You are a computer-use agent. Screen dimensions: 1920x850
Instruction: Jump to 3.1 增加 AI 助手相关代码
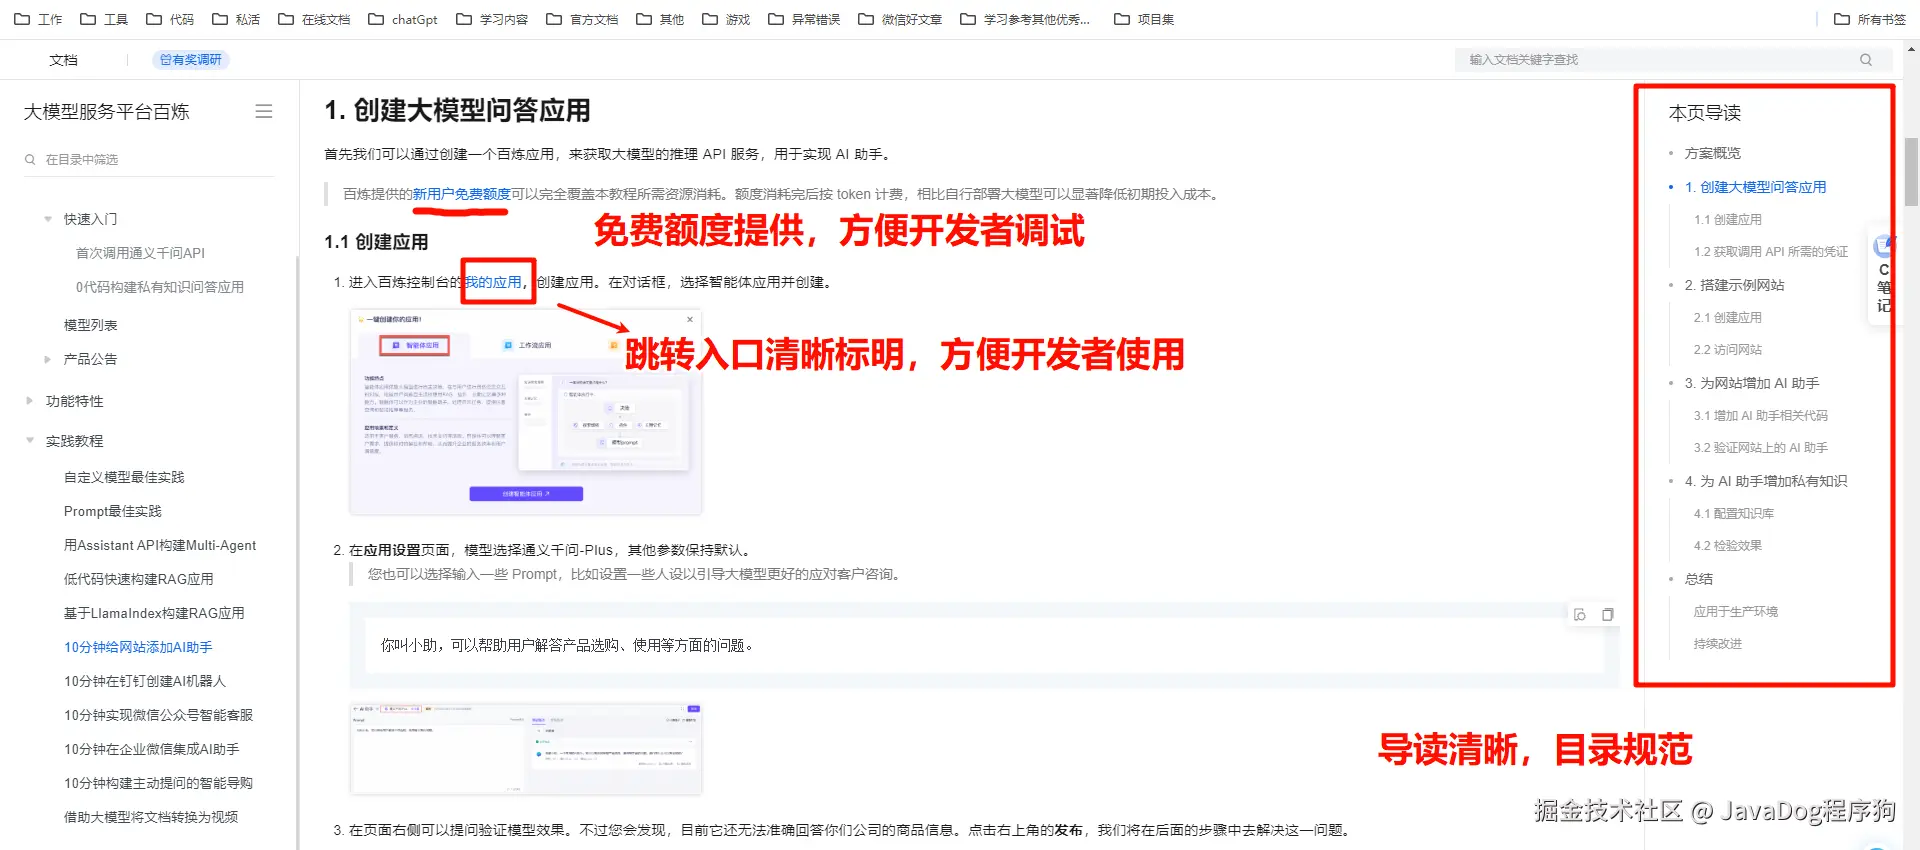point(1760,416)
